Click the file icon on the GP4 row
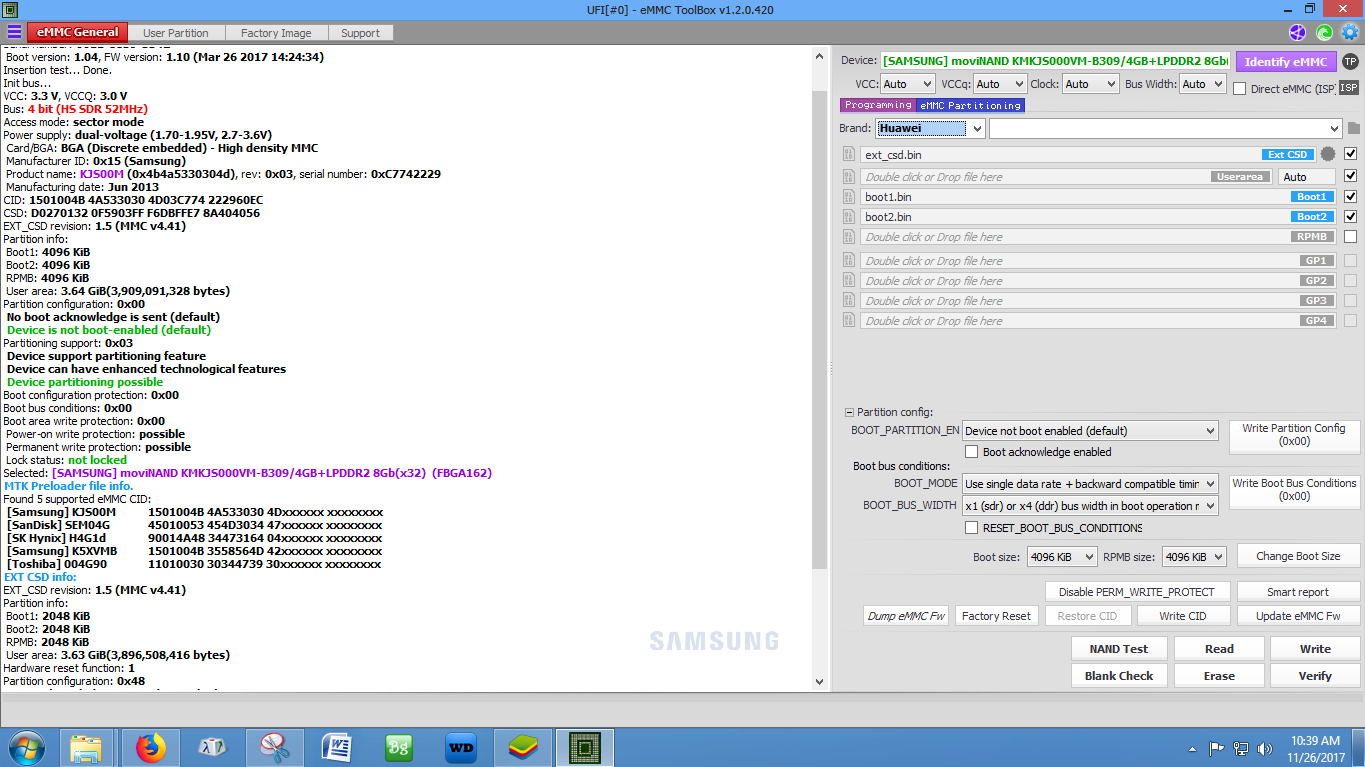 click(849, 321)
